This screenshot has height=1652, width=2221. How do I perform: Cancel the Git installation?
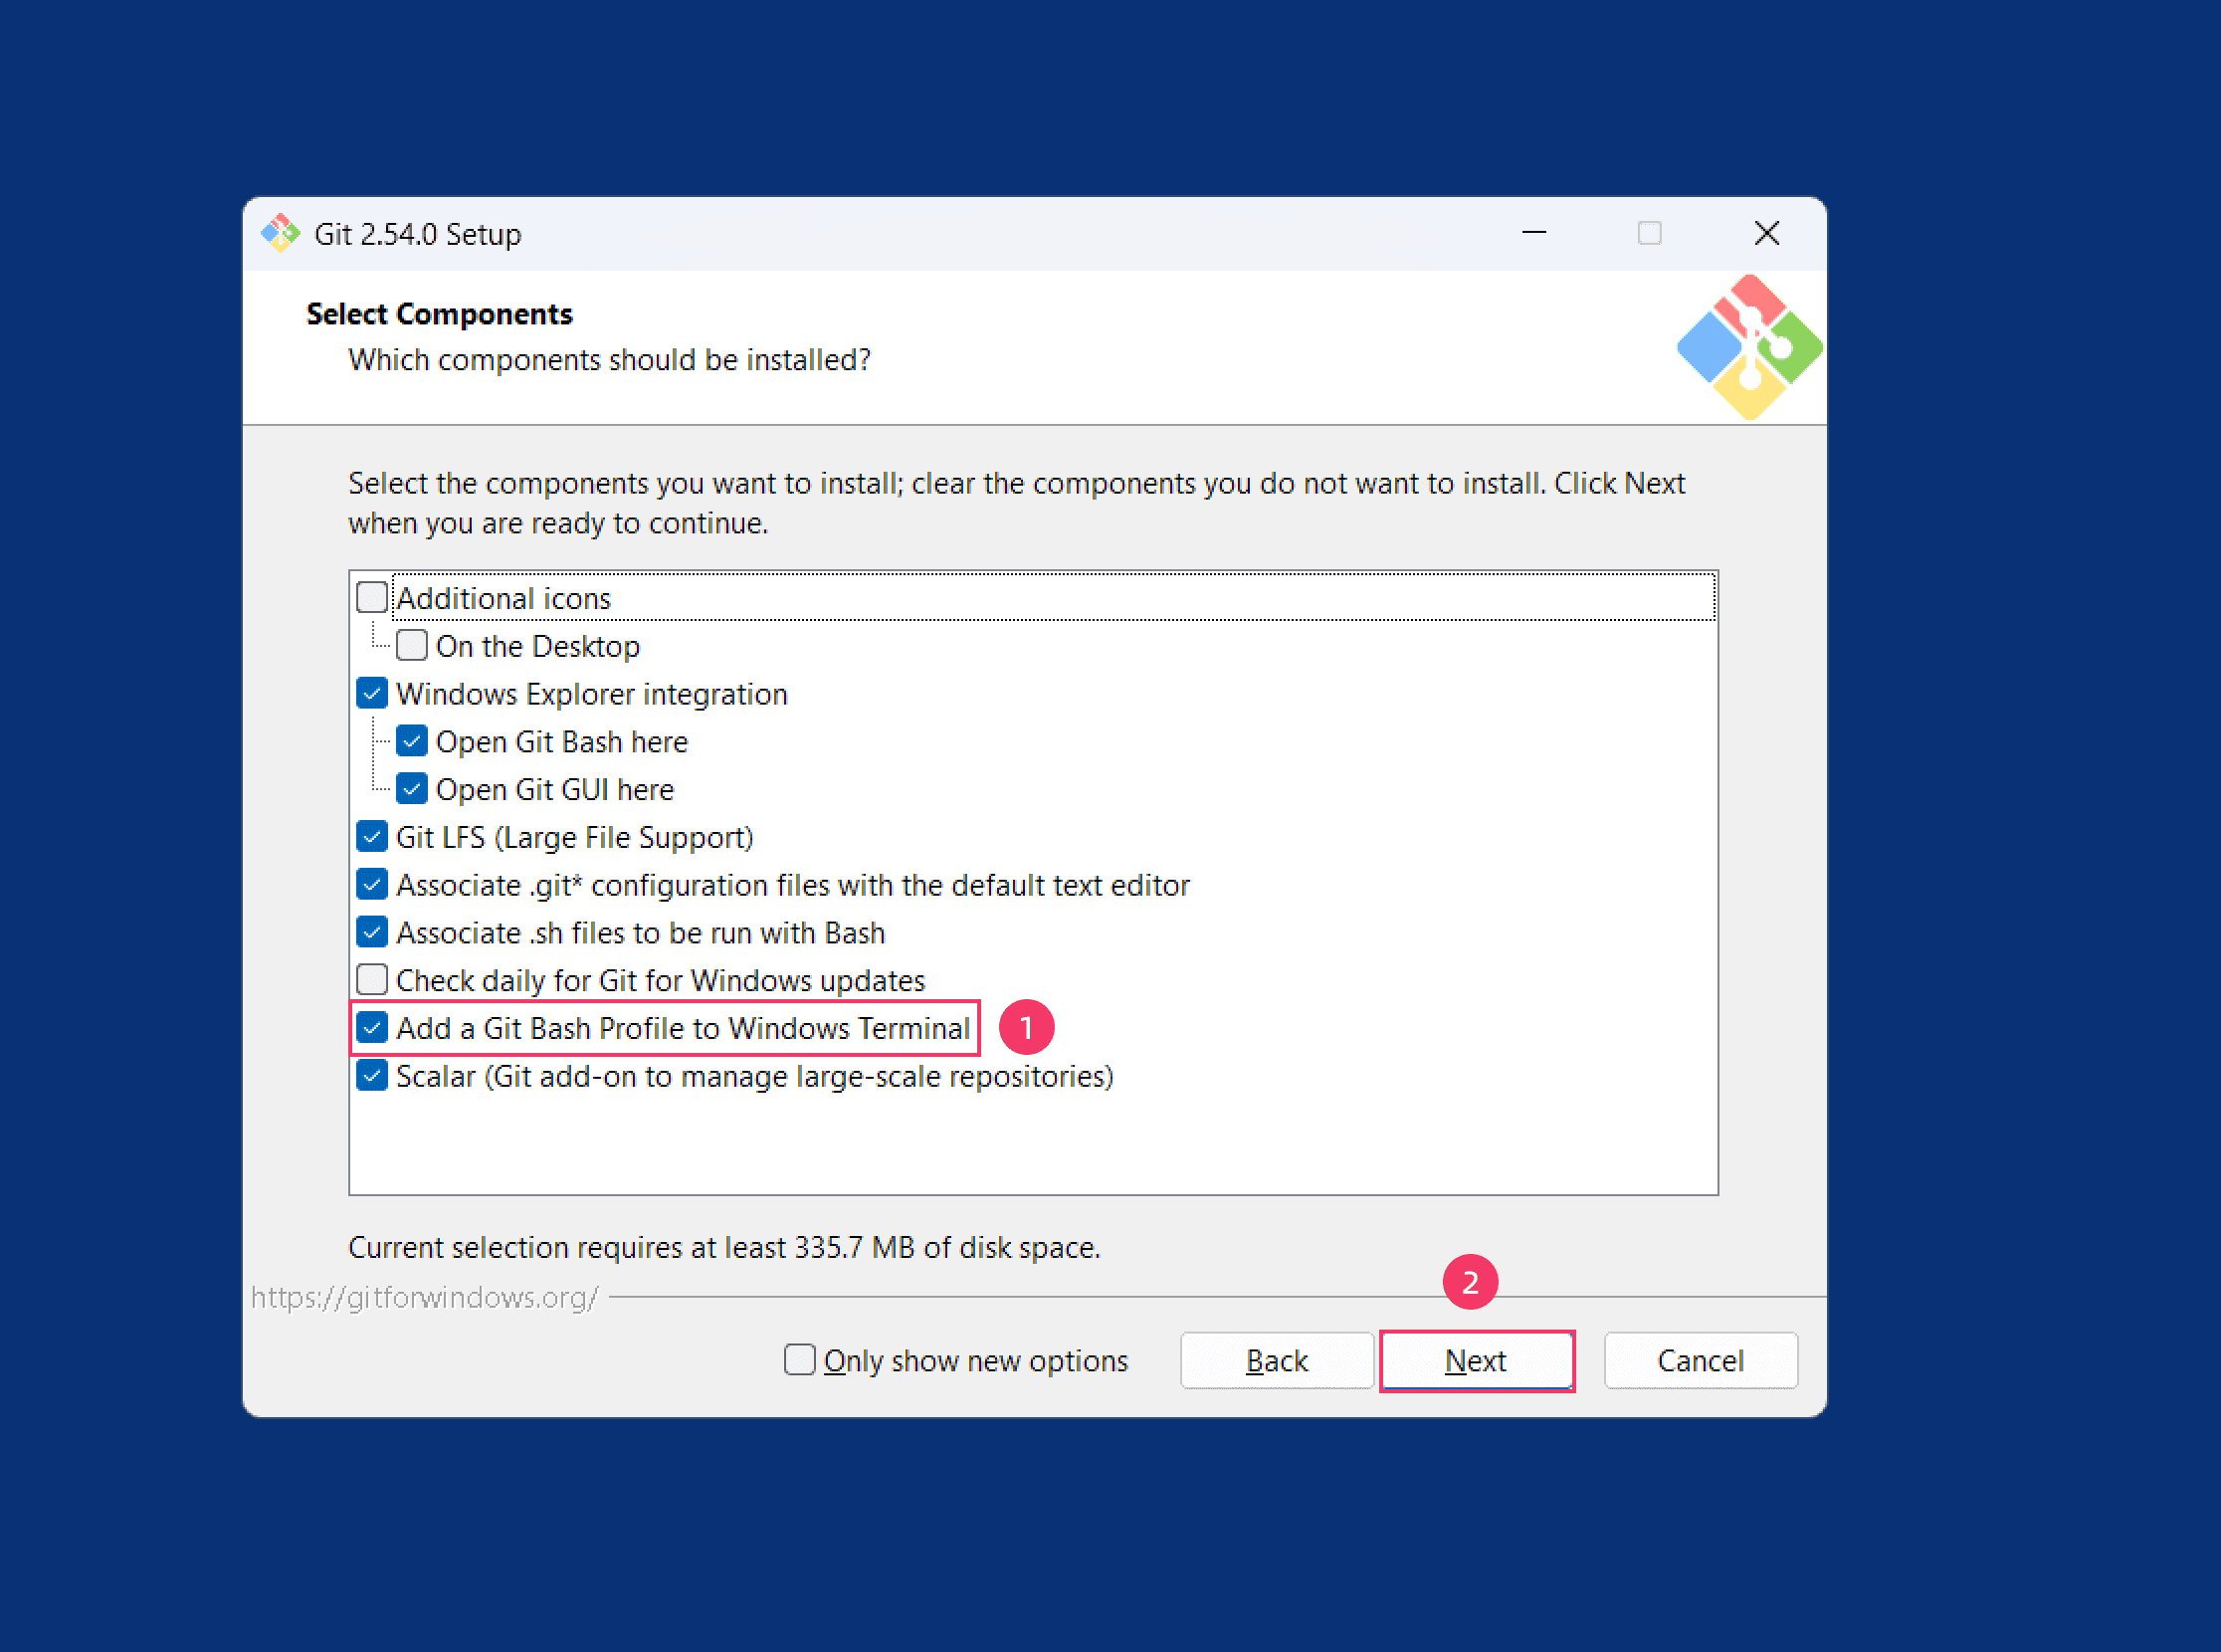[x=1701, y=1360]
